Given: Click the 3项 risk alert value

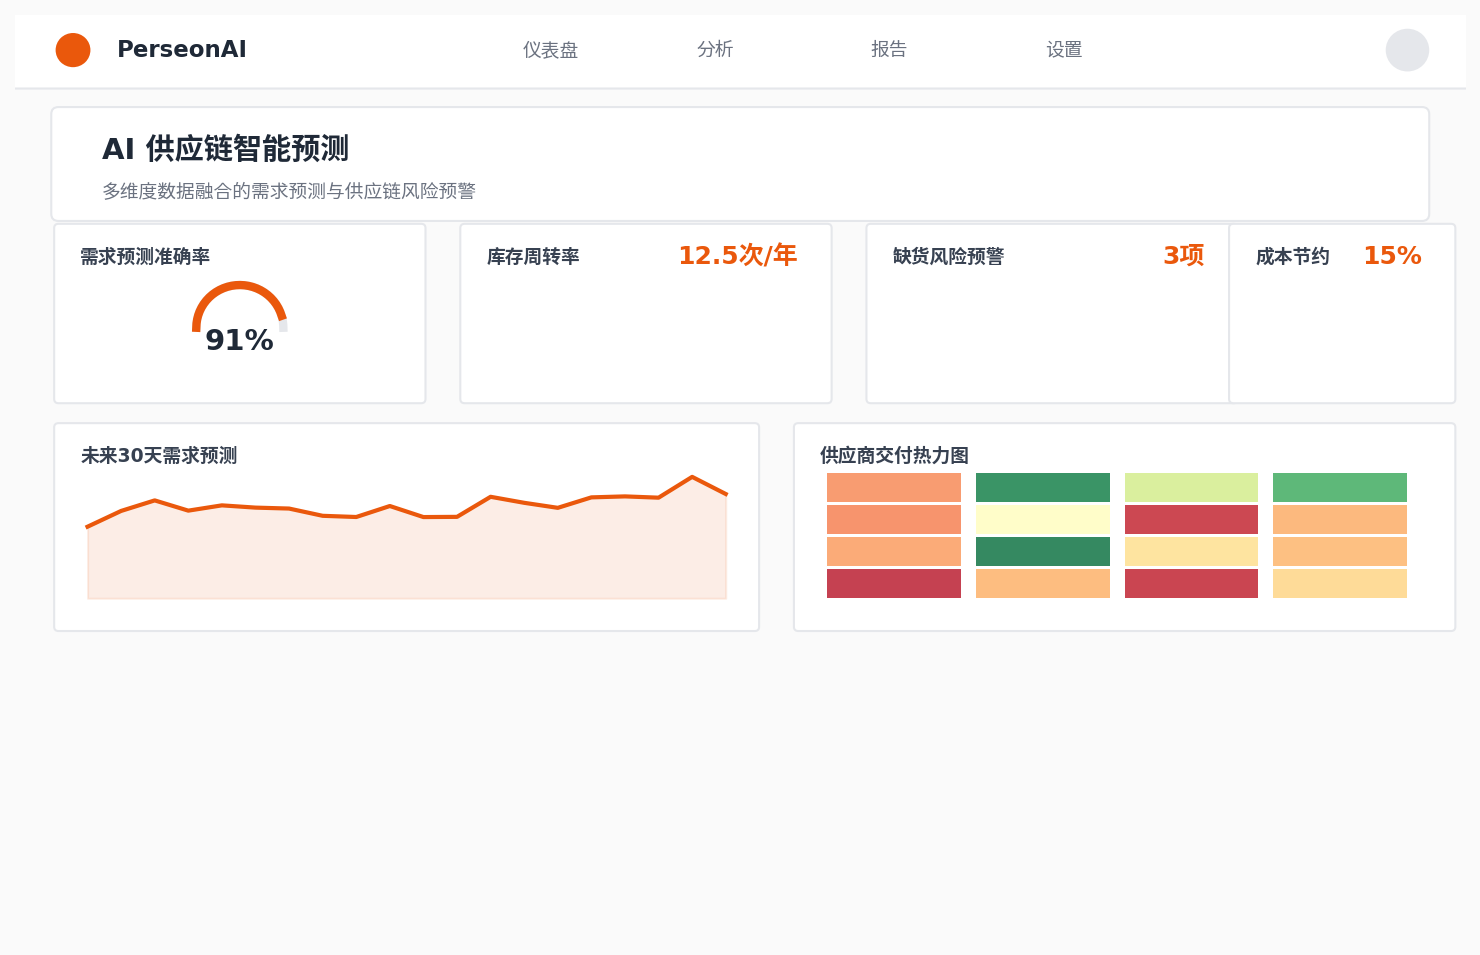Looking at the screenshot, I should [1184, 256].
